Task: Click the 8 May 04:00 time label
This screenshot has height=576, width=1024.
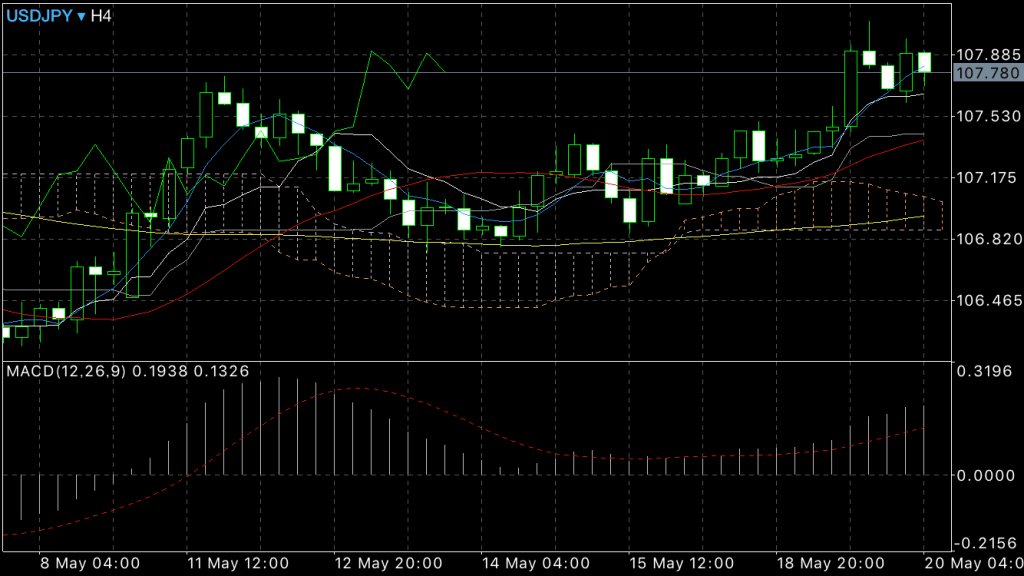Action: pos(89,563)
